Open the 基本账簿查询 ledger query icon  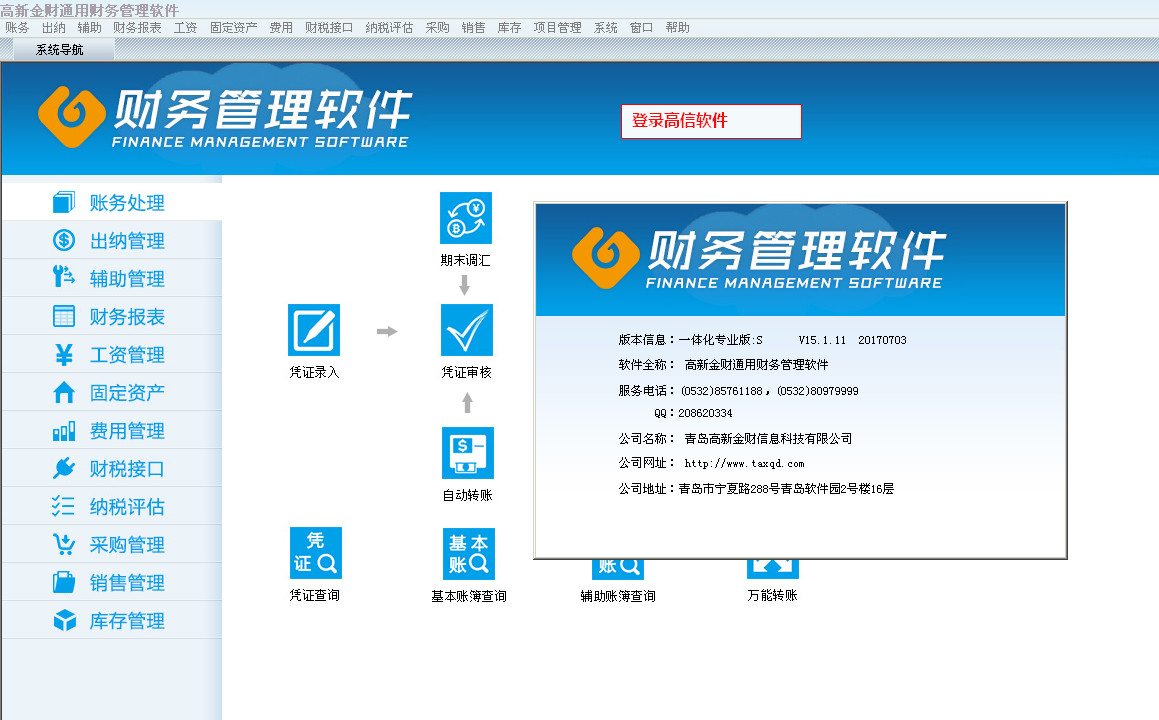(x=468, y=554)
